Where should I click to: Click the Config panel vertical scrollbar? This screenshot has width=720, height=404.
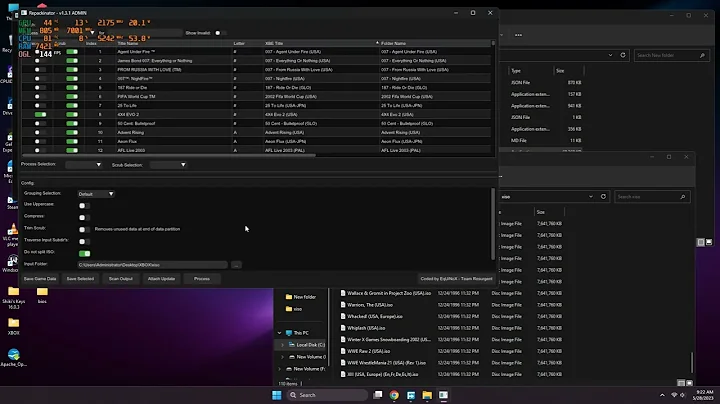click(x=493, y=224)
